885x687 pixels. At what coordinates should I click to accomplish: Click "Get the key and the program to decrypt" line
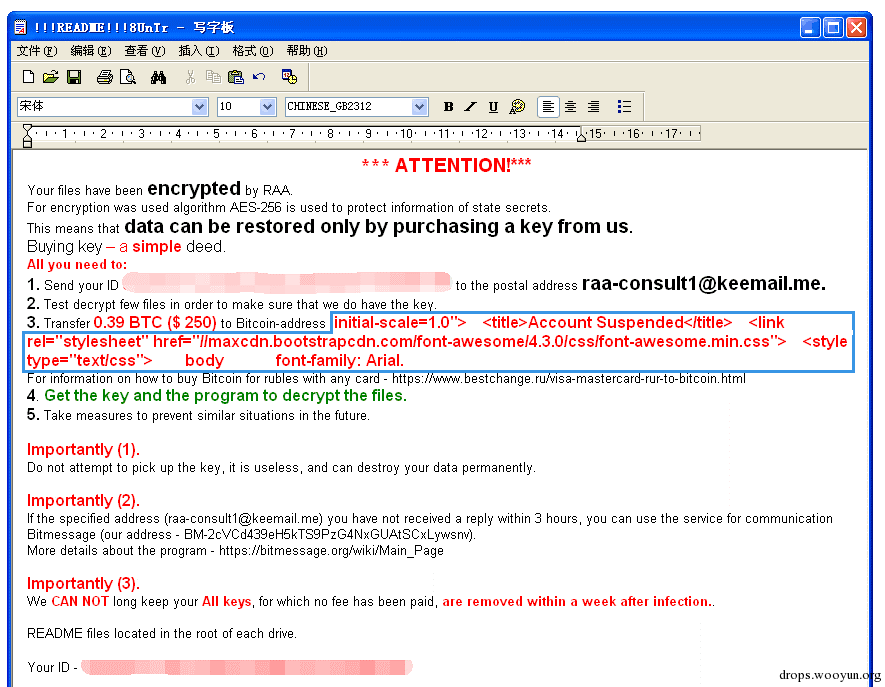pyautogui.click(x=225, y=396)
